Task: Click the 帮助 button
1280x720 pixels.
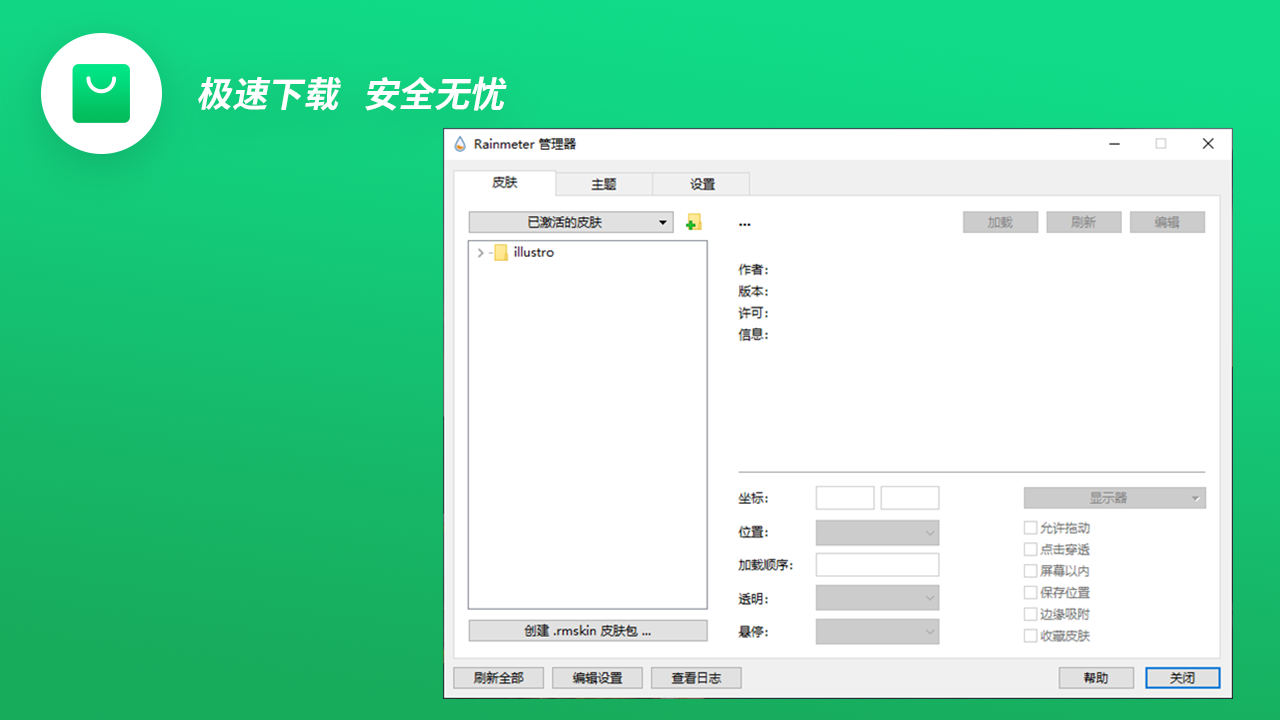Action: (1096, 678)
